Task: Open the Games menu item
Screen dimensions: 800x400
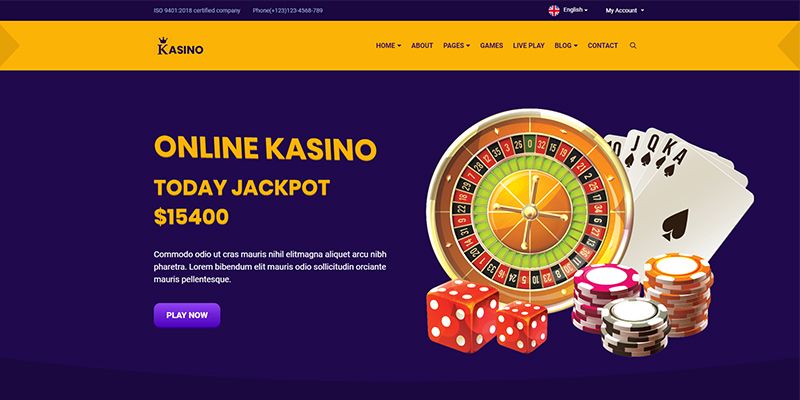Action: (x=491, y=45)
